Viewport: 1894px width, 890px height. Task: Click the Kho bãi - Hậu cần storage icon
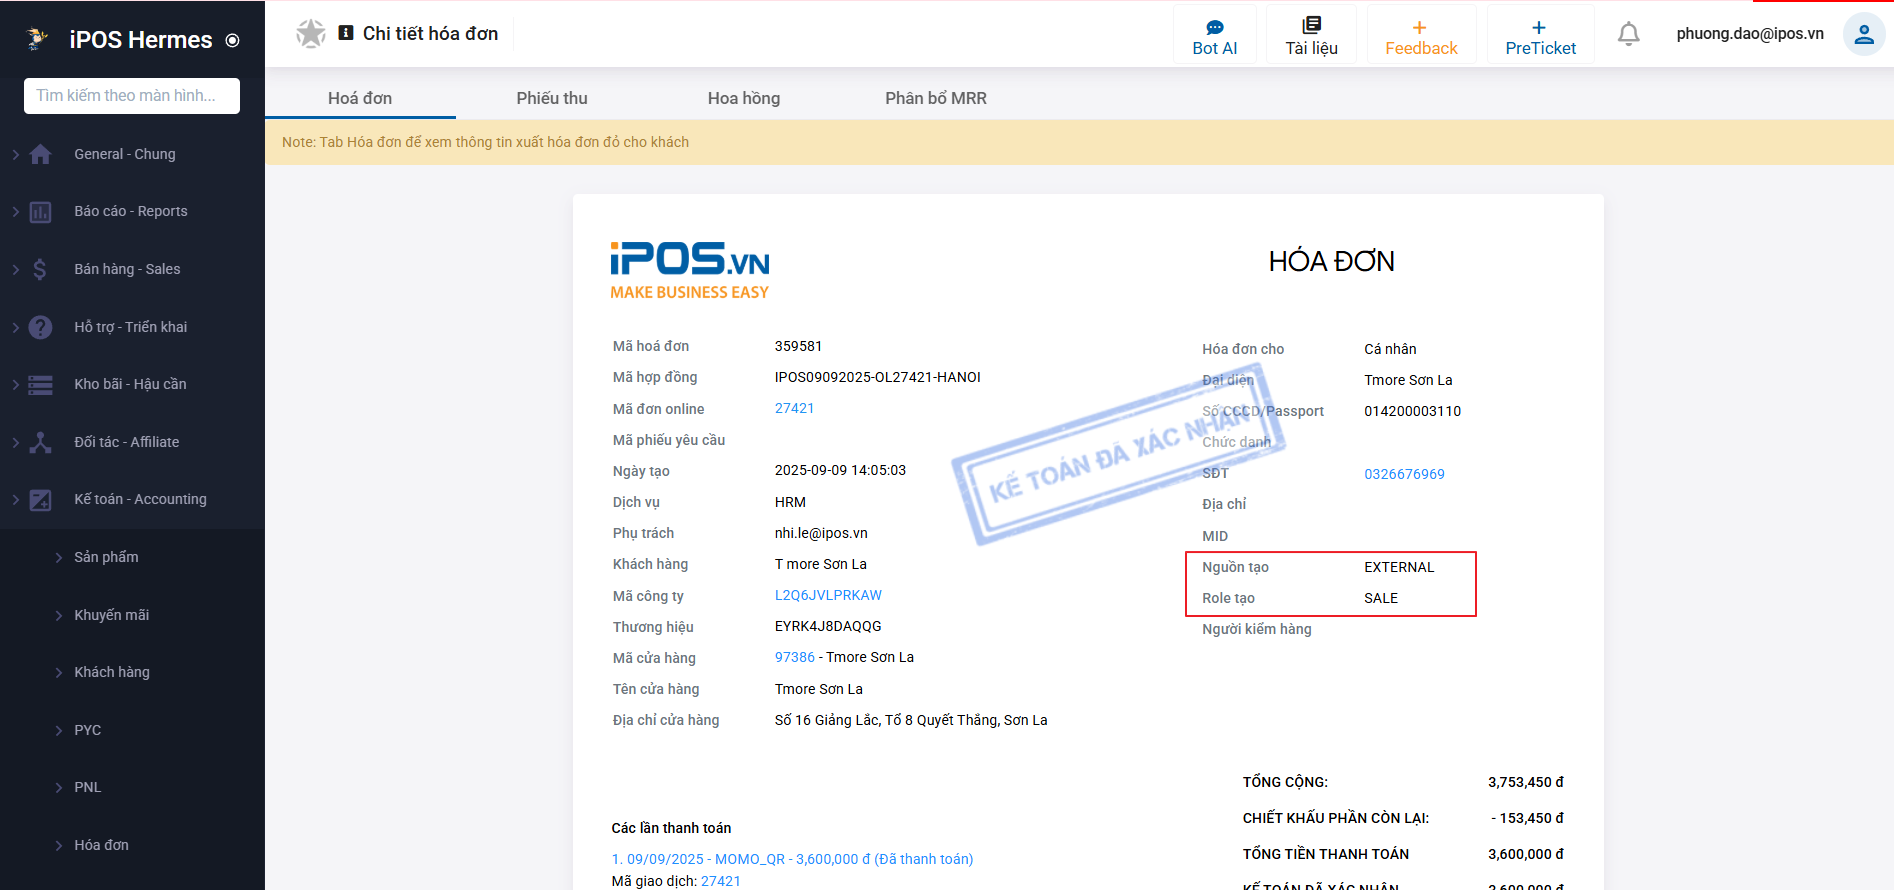click(x=41, y=385)
